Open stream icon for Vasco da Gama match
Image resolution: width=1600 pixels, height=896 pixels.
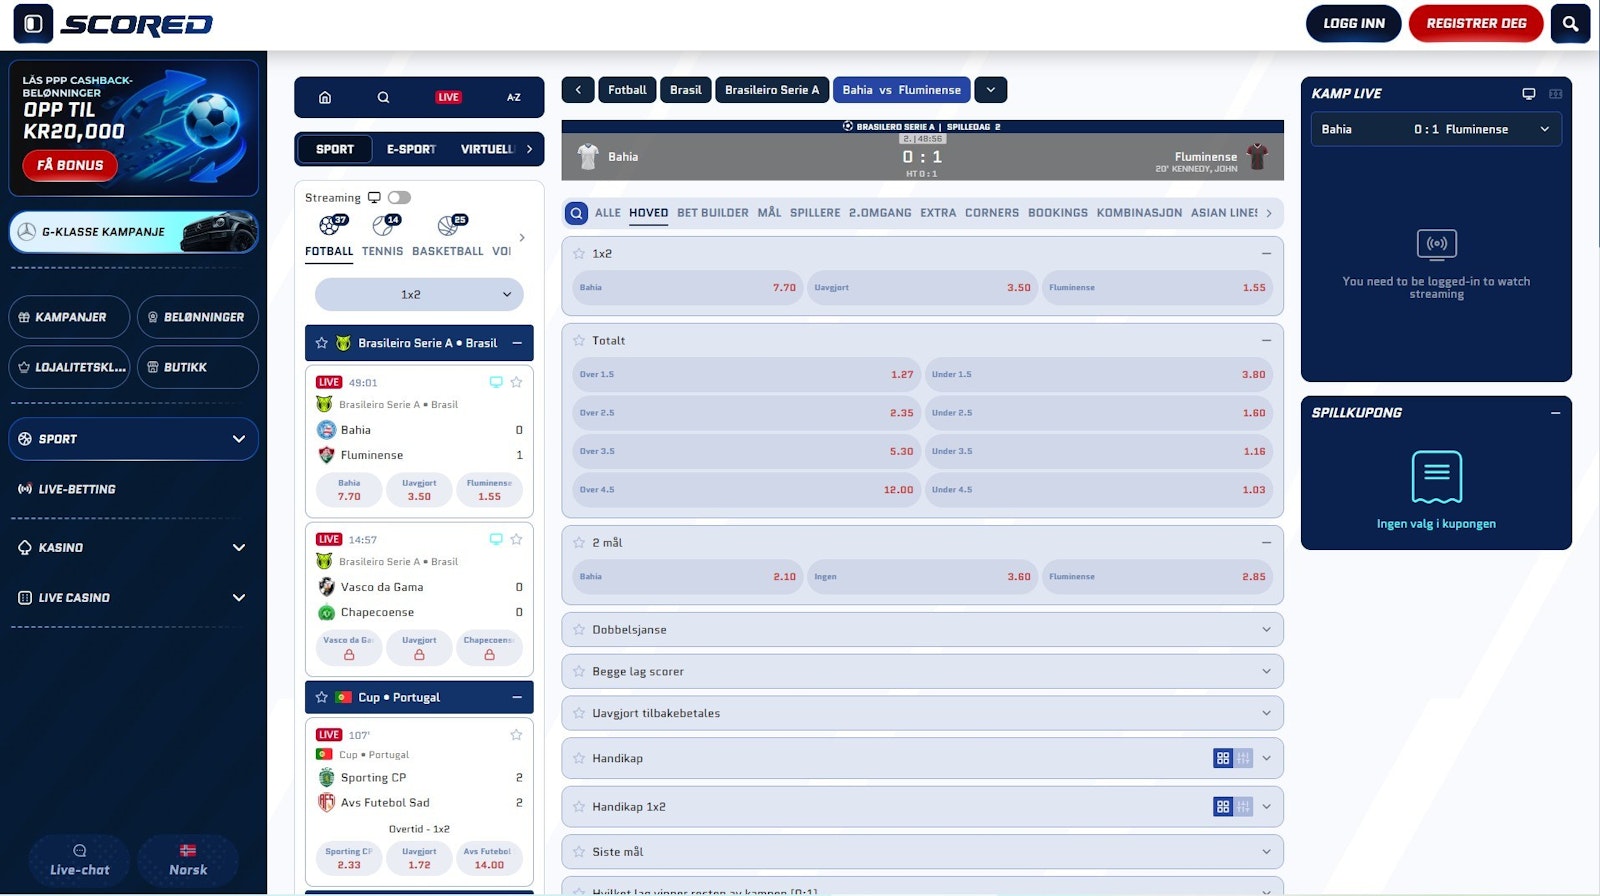tap(495, 539)
